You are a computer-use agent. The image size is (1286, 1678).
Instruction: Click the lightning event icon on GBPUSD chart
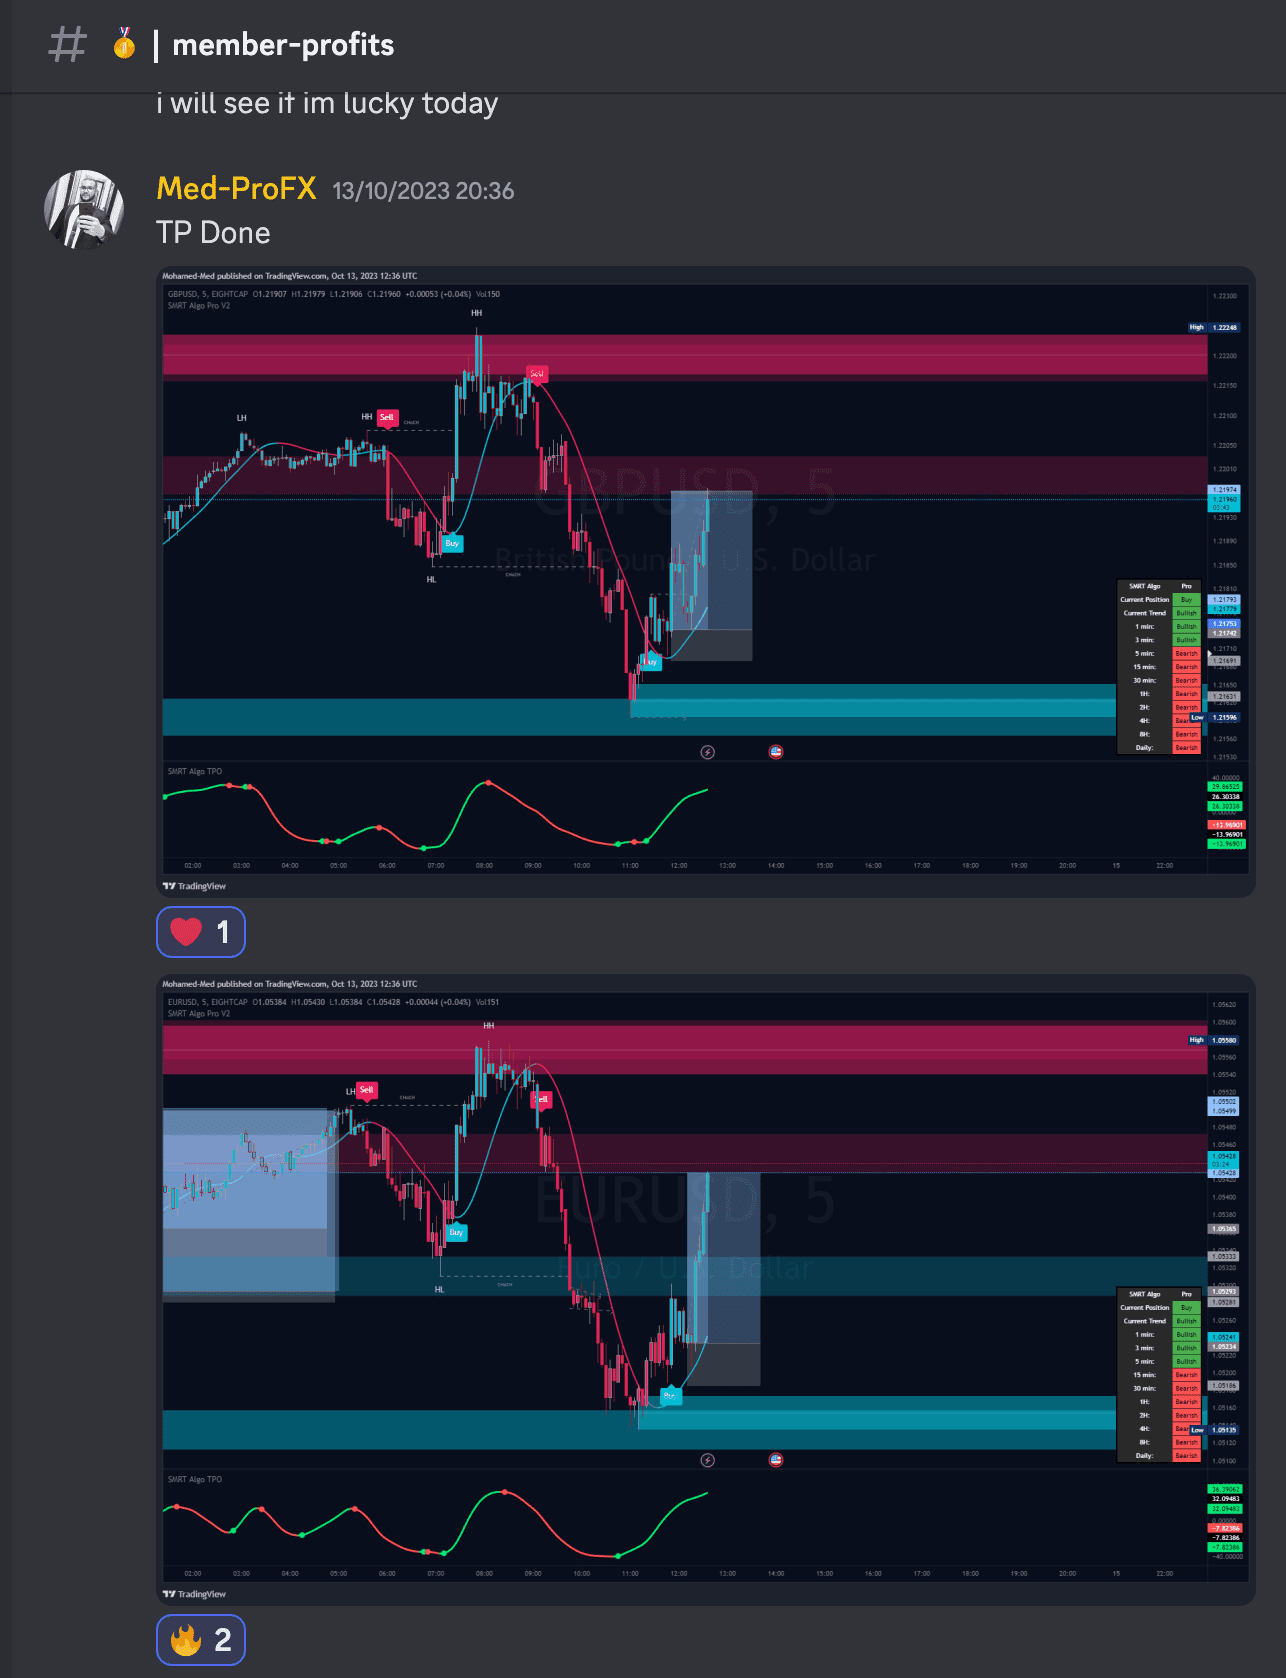point(708,752)
